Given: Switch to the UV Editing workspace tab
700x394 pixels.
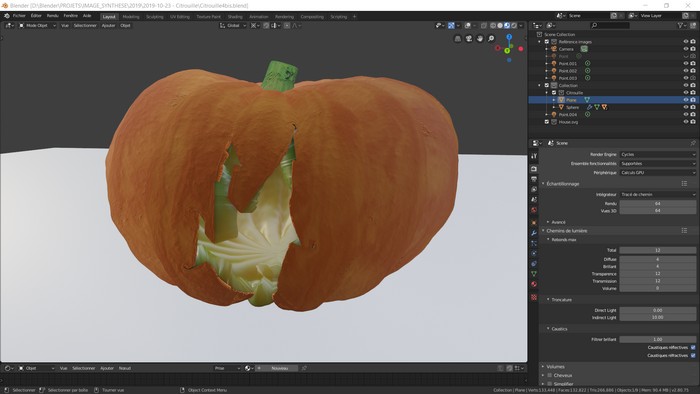Looking at the screenshot, I should click(x=179, y=17).
